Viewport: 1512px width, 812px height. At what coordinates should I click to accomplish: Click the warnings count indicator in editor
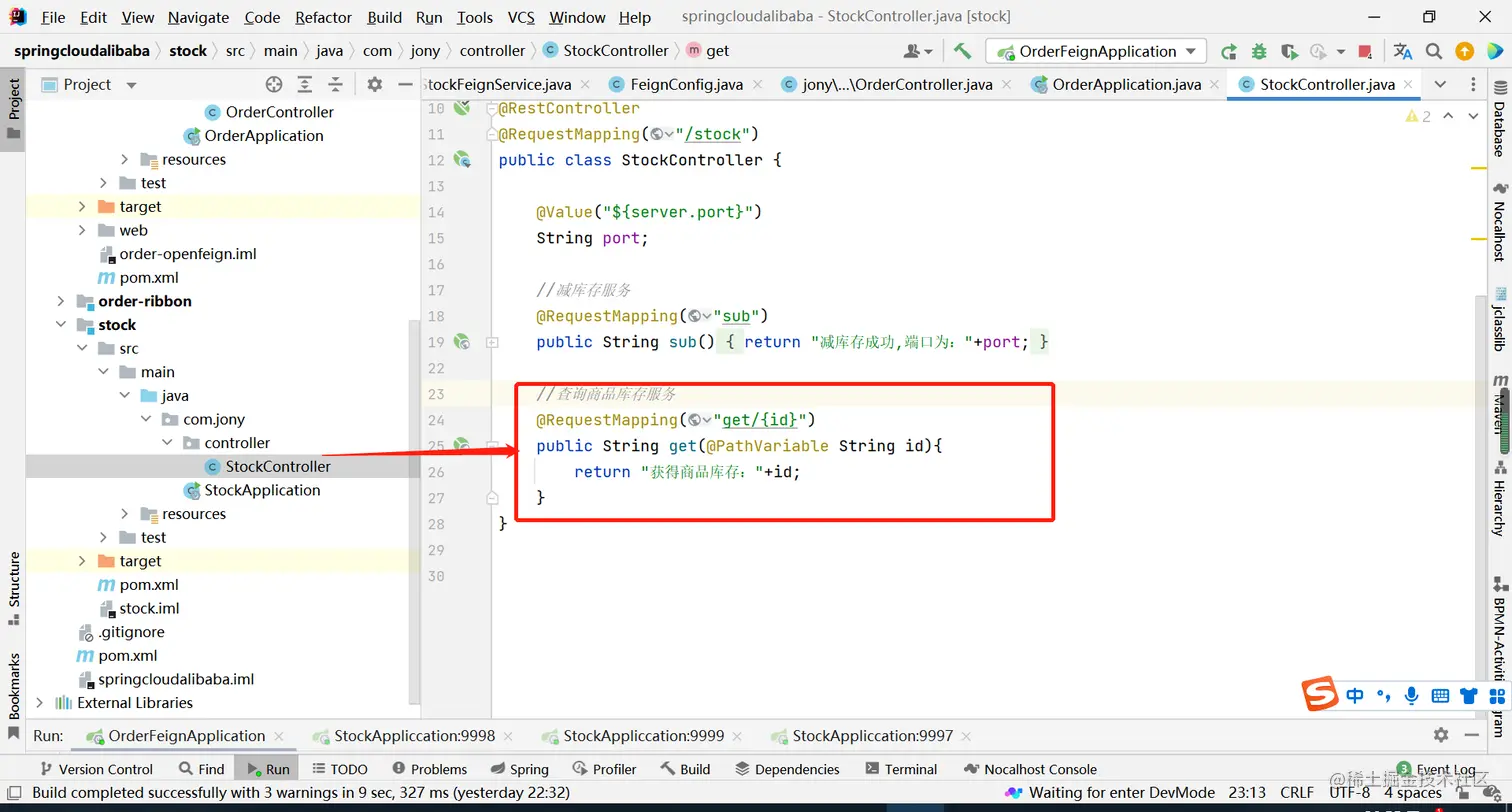(1418, 116)
